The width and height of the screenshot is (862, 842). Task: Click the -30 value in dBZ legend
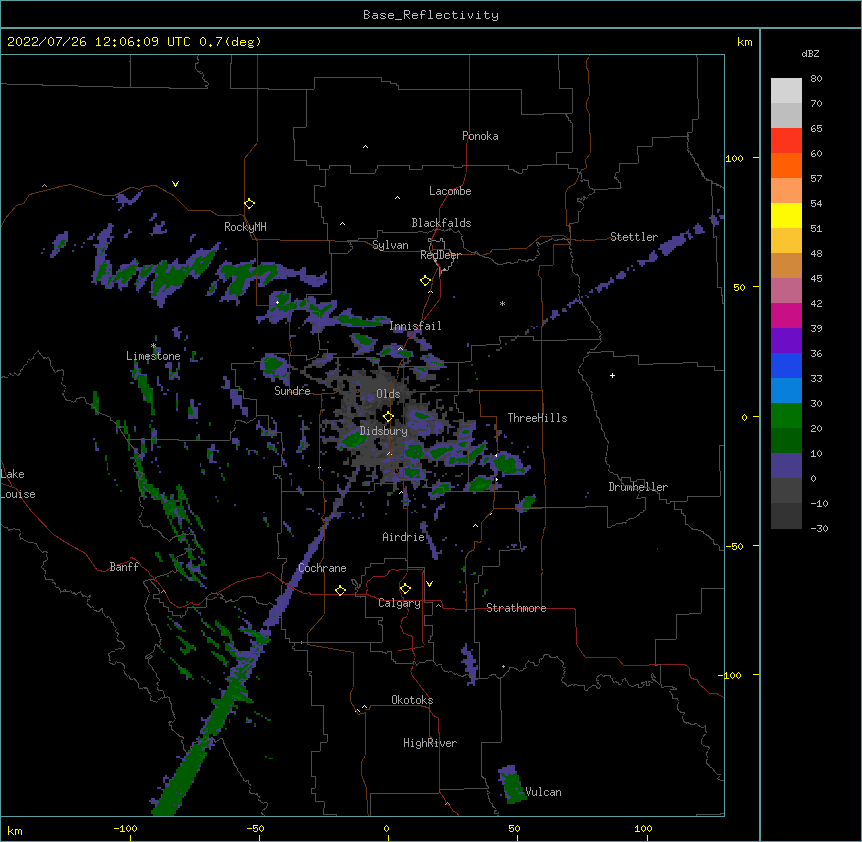pos(819,529)
